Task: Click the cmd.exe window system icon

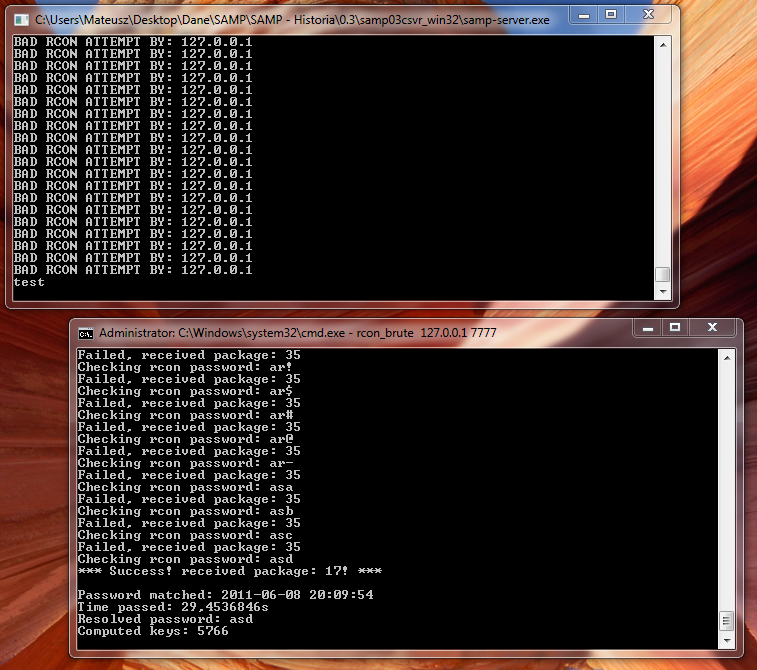Action: [x=85, y=334]
